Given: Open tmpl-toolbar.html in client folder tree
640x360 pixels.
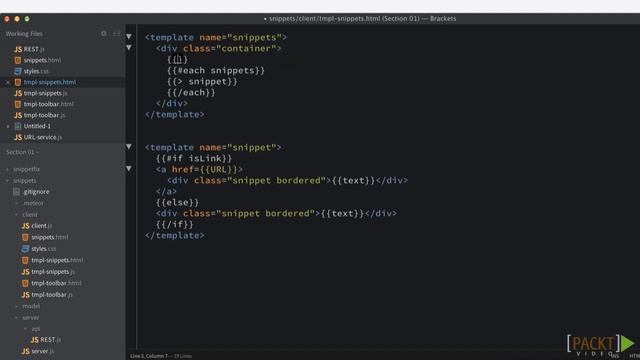Looking at the screenshot, I should point(56,283).
